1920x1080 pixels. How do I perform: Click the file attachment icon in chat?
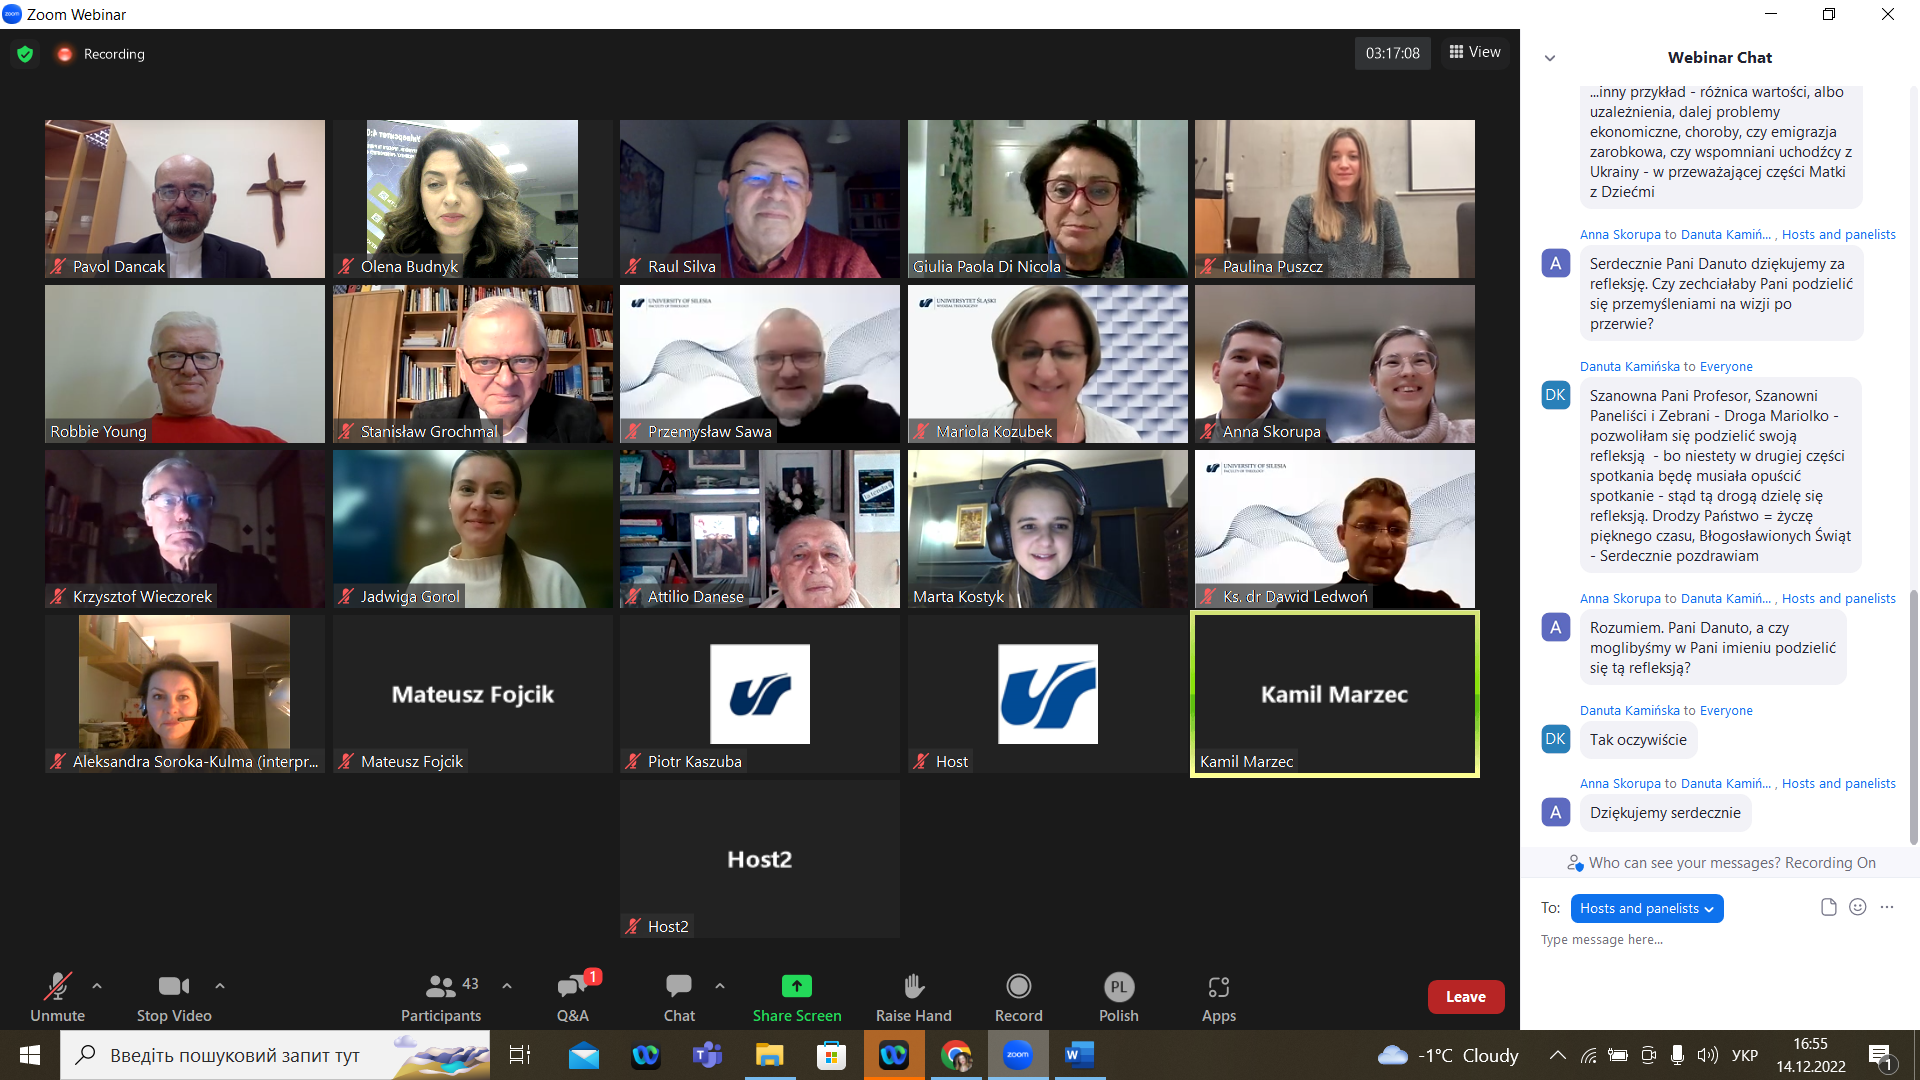1828,907
